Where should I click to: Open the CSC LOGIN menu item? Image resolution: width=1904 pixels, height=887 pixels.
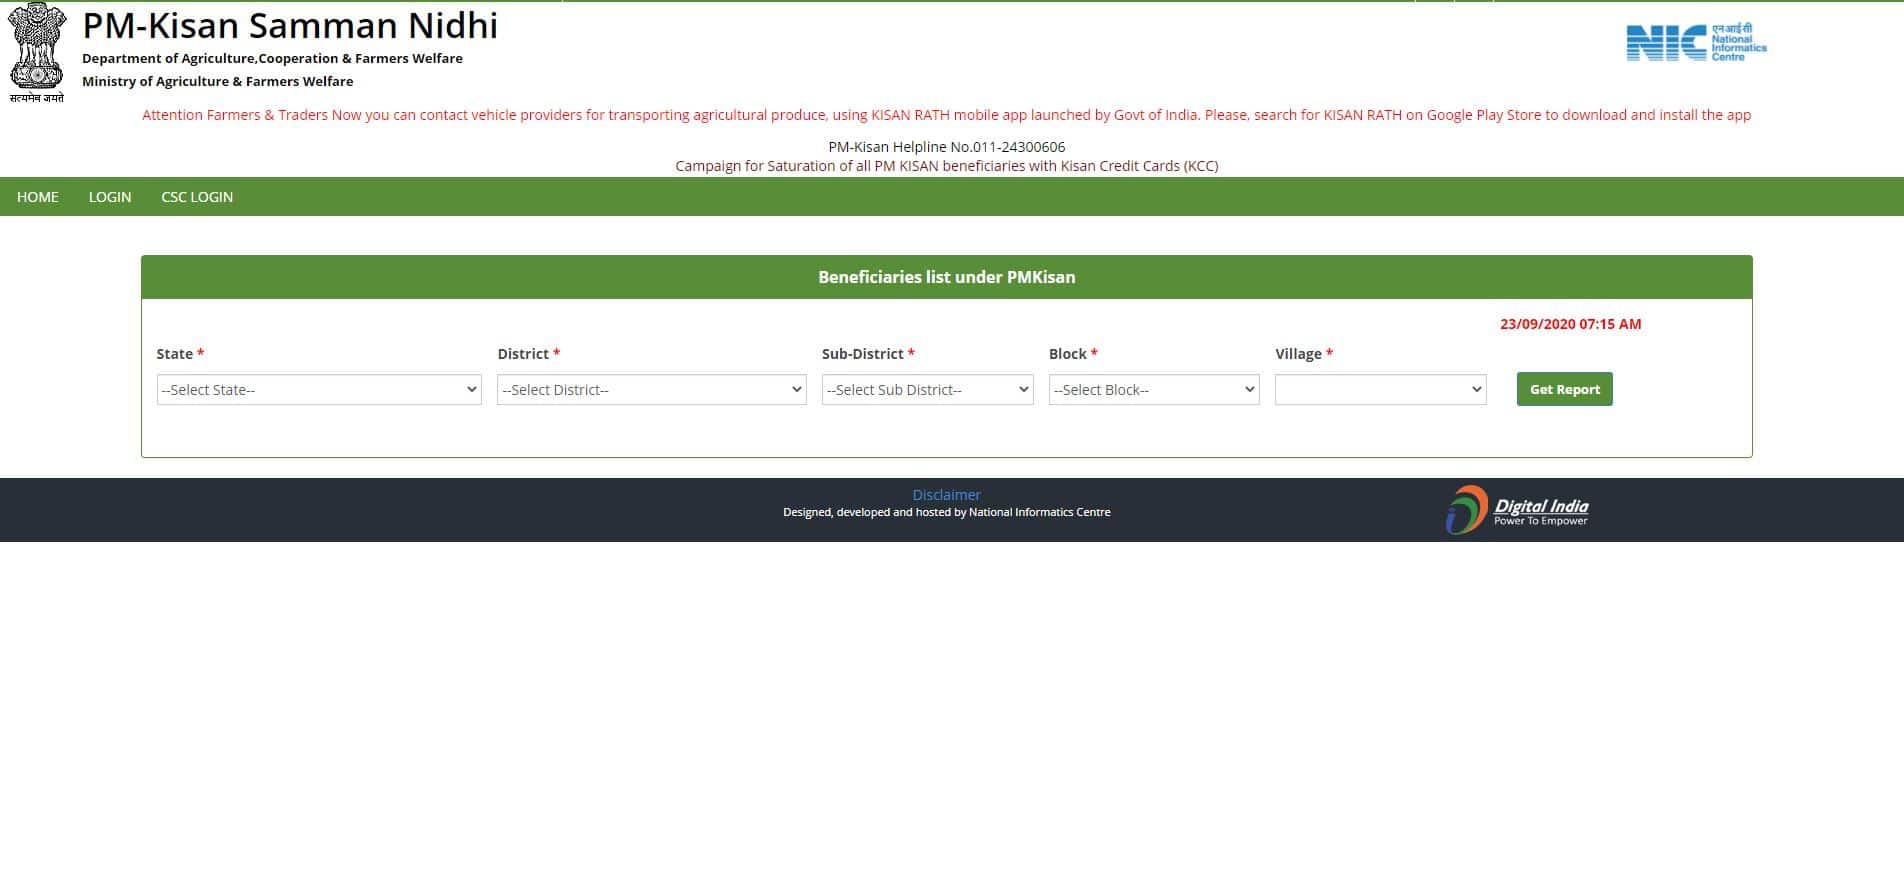197,197
